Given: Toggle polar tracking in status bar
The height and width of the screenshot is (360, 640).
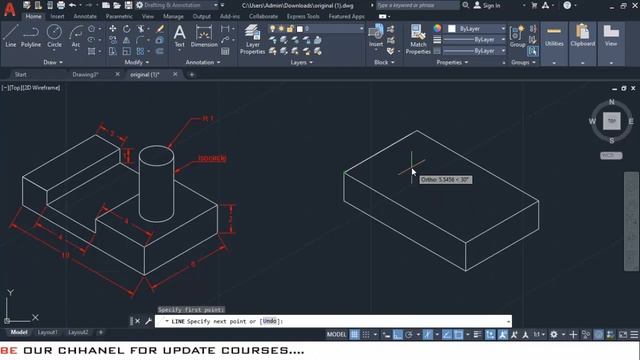Looking at the screenshot, I should [409, 335].
